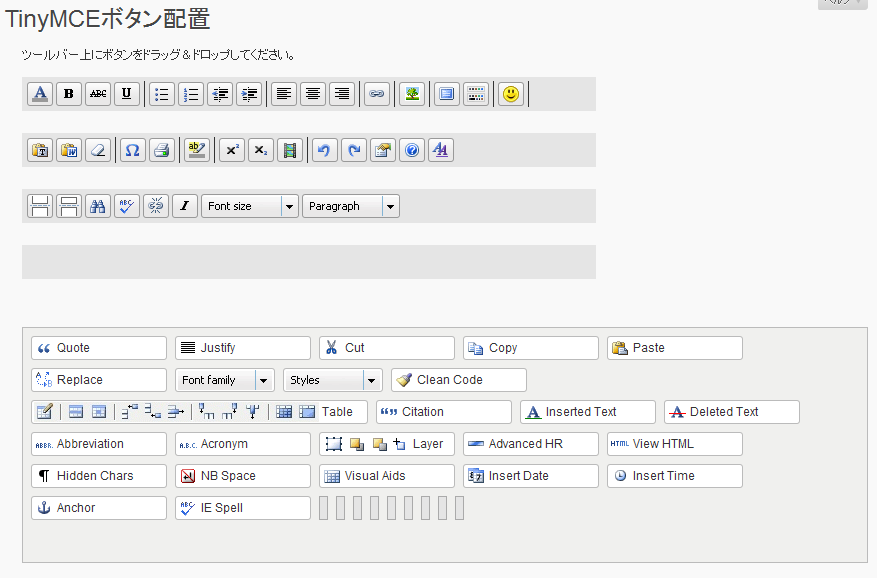Select the Inserted Text button

pyautogui.click(x=588, y=412)
